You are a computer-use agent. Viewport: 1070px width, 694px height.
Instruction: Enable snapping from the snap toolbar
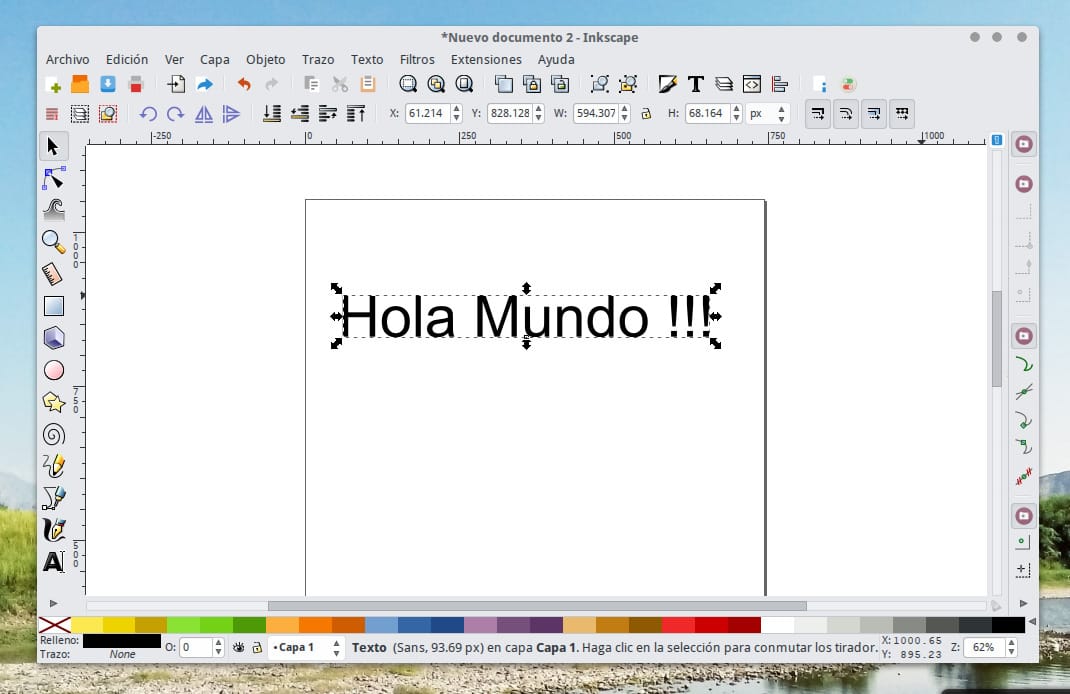click(x=1023, y=143)
